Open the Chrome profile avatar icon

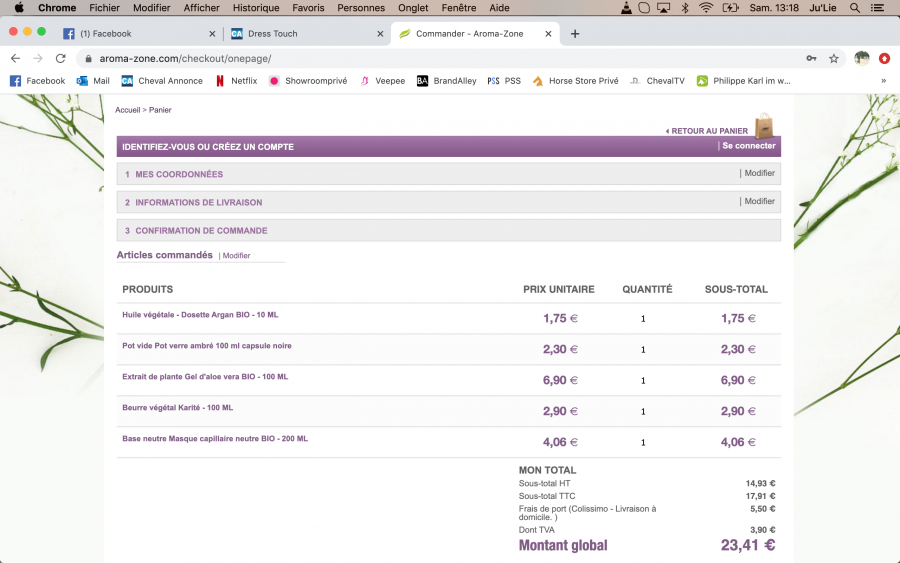[x=861, y=58]
